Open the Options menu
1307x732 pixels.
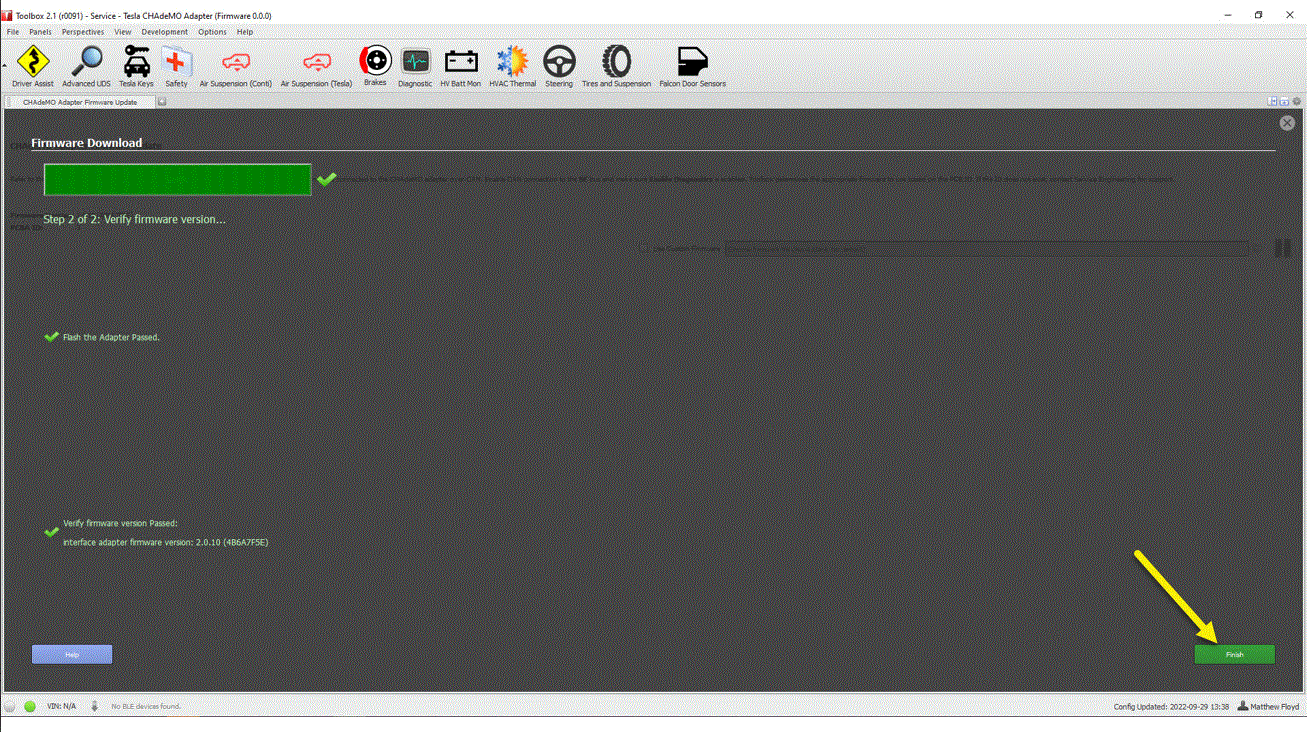[x=212, y=32]
